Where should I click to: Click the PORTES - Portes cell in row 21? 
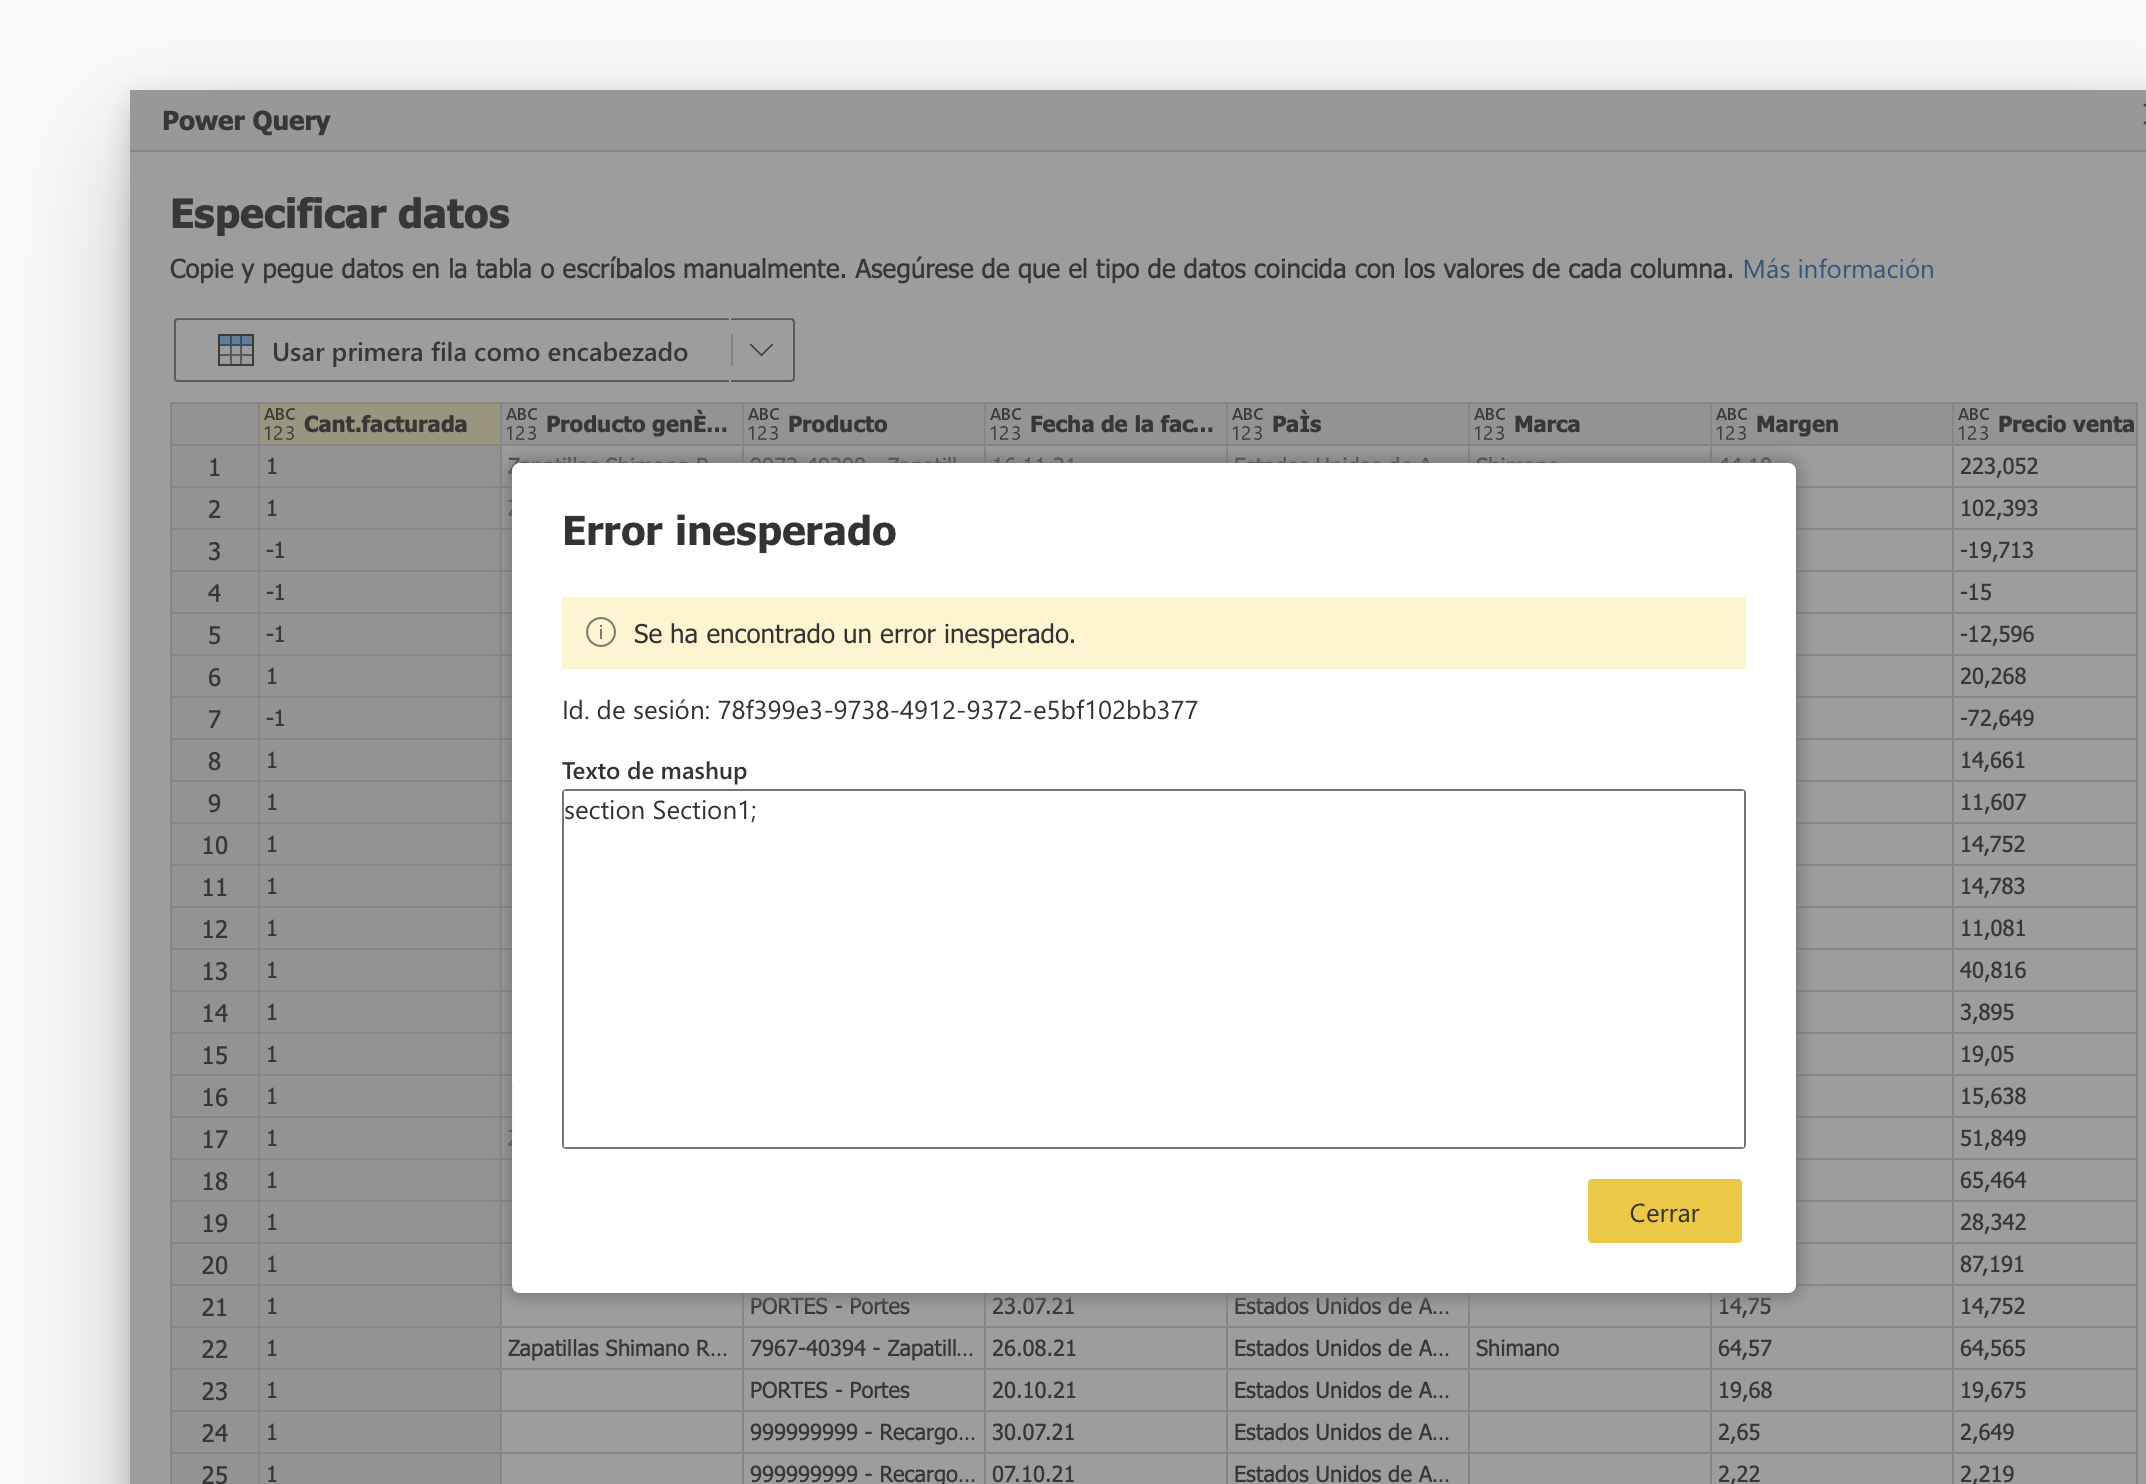[x=864, y=1306]
